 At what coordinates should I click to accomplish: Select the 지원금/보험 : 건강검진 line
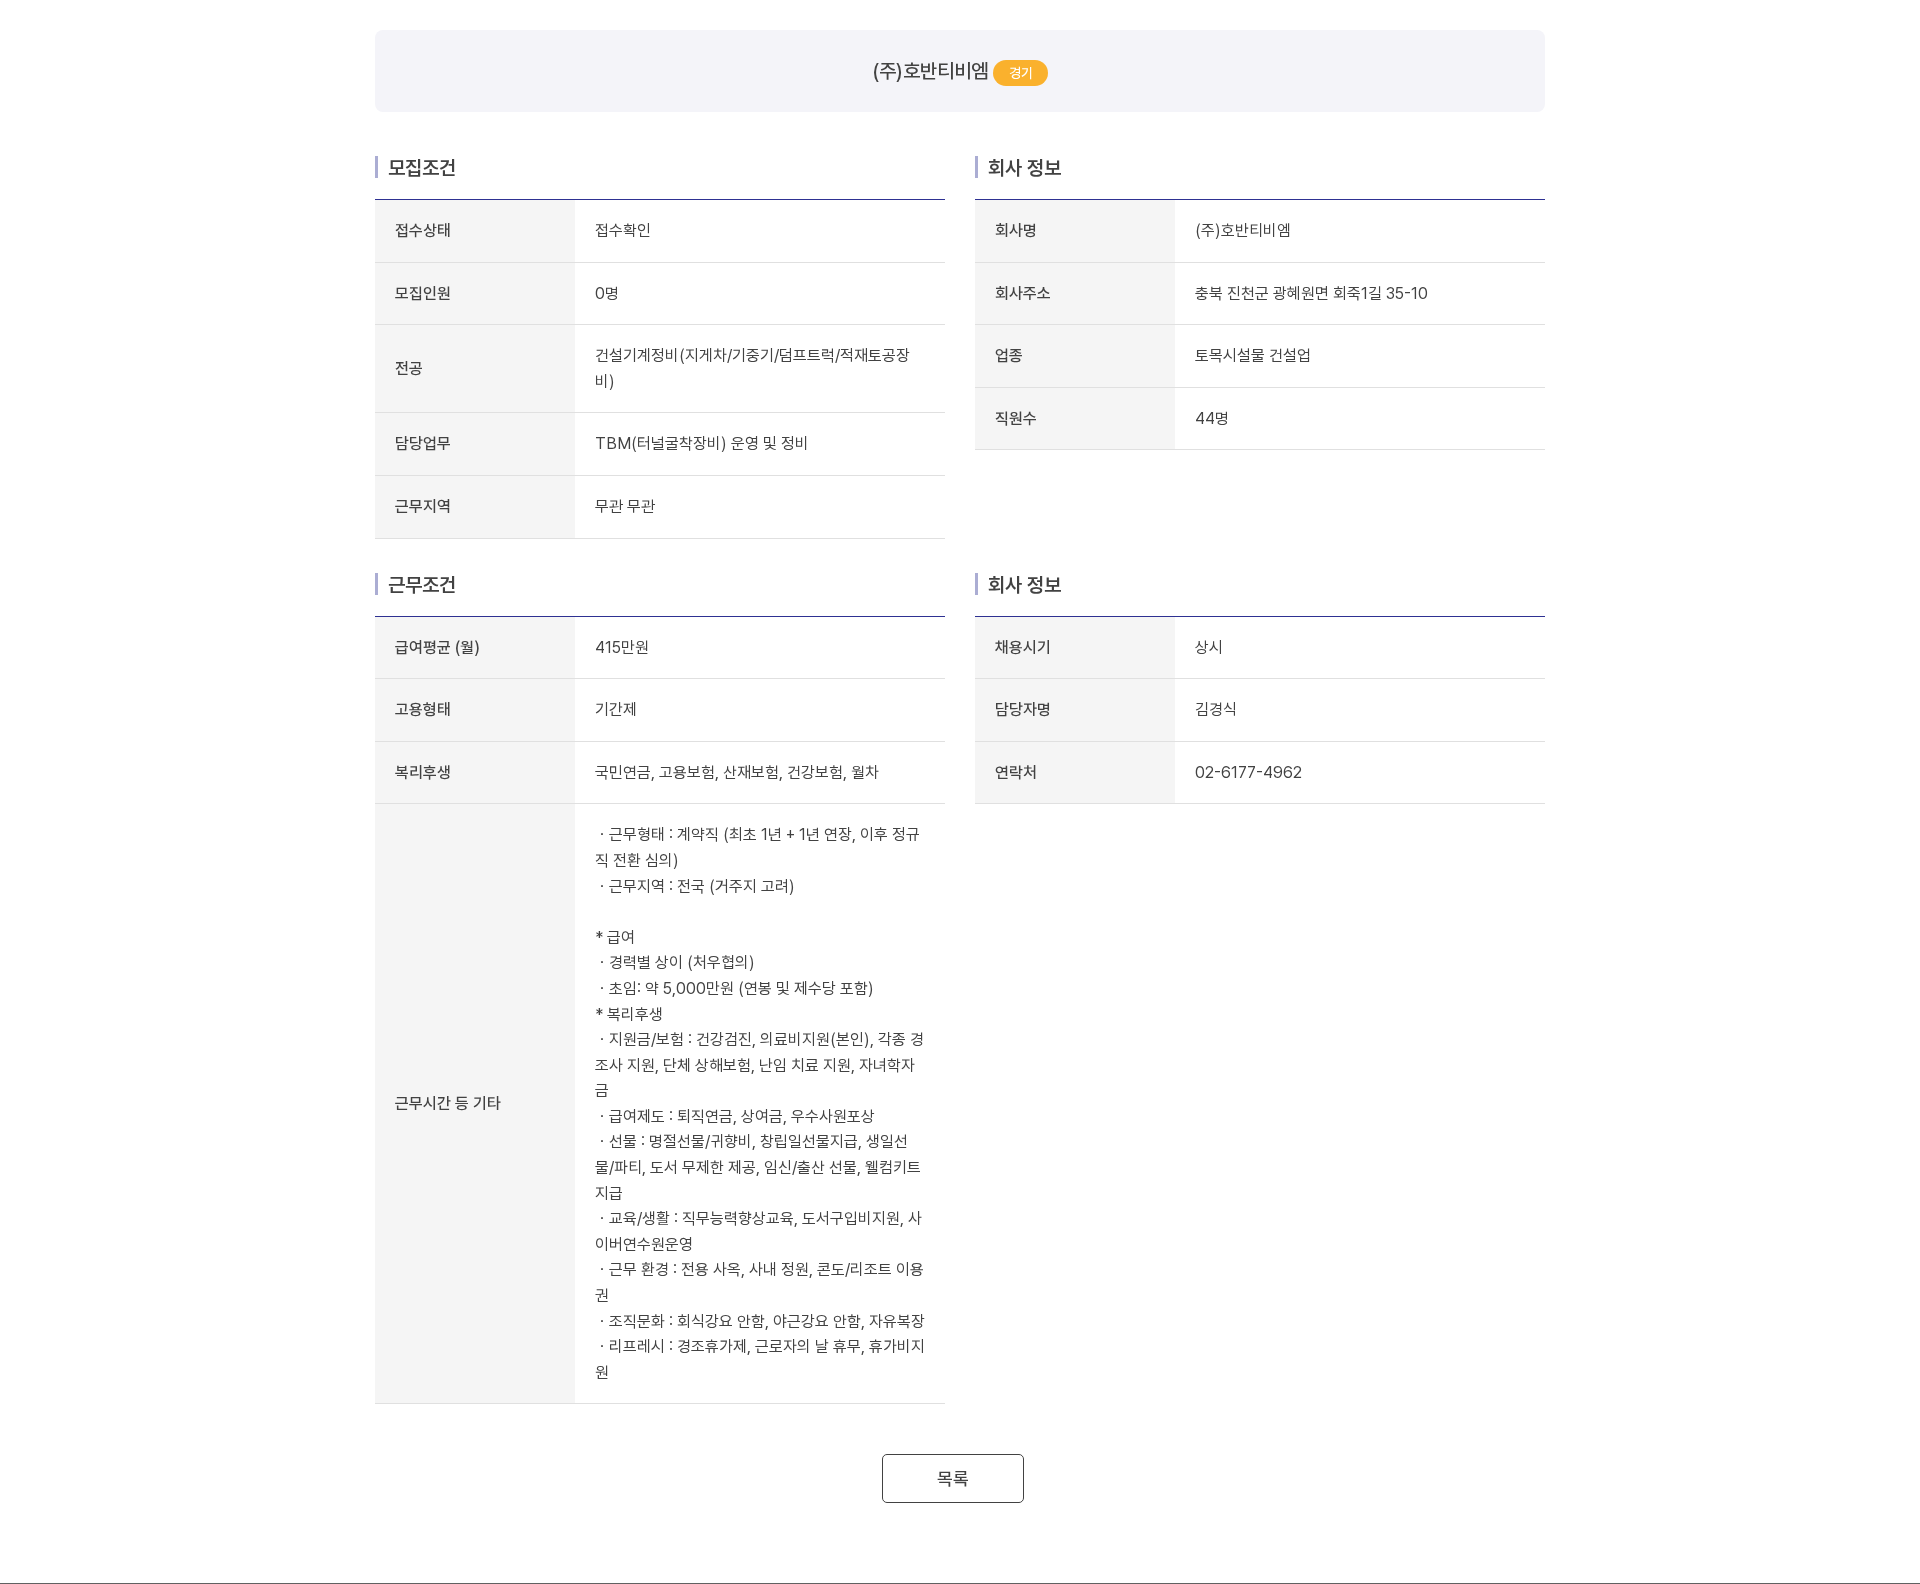pyautogui.click(x=760, y=1066)
